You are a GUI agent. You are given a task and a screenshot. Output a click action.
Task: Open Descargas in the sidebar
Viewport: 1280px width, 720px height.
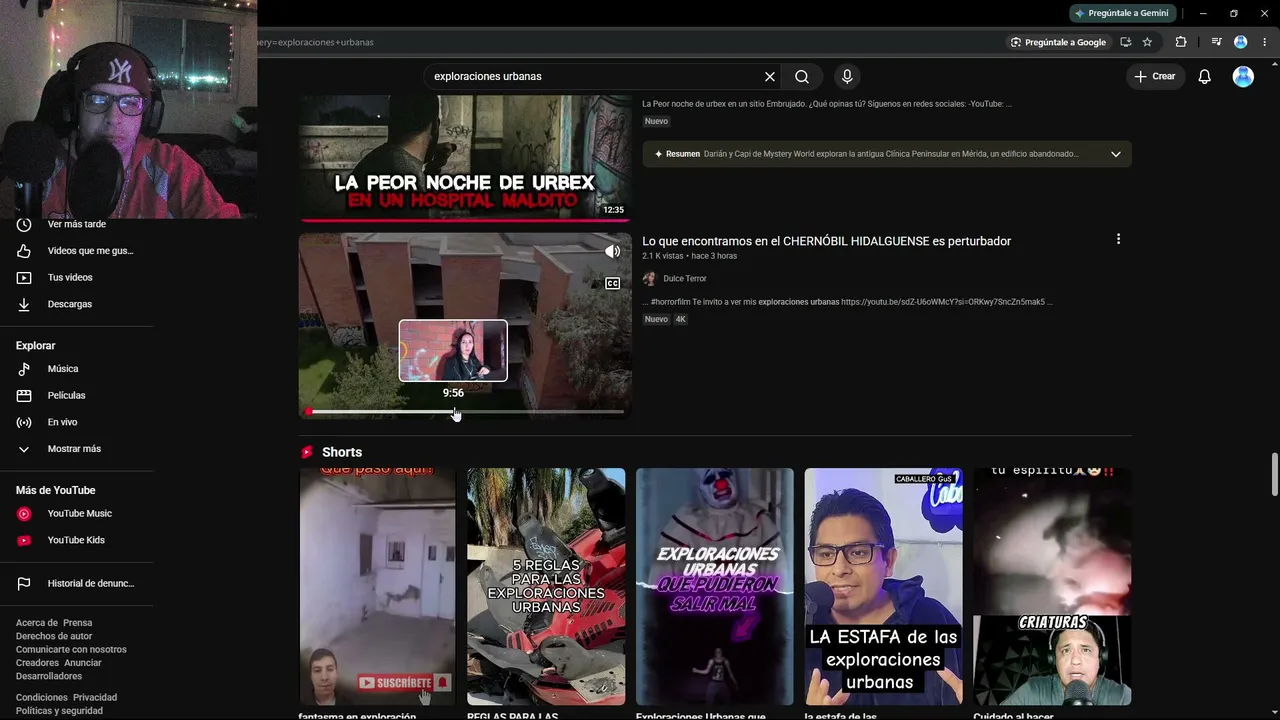coord(70,304)
